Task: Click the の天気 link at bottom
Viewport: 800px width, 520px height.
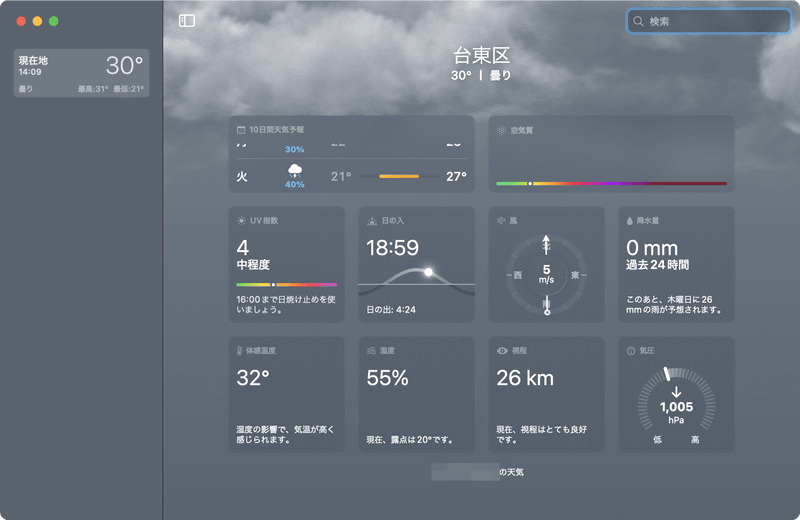Action: [x=511, y=472]
